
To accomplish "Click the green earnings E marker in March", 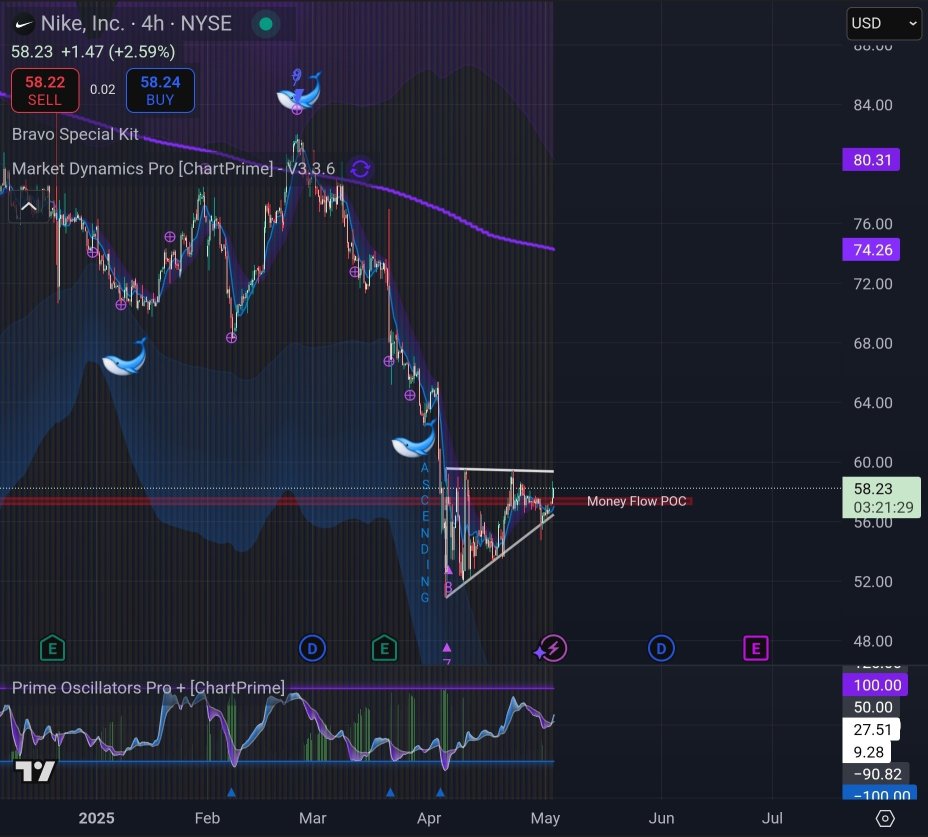I will 384,649.
